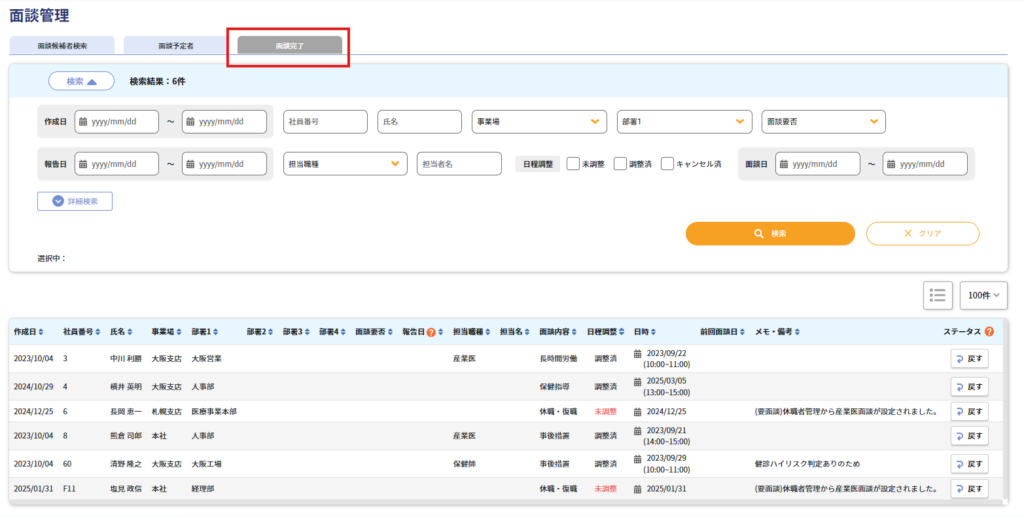Open calendar icon in 作成日 start date
This screenshot has width=1024, height=517.
[x=81, y=122]
